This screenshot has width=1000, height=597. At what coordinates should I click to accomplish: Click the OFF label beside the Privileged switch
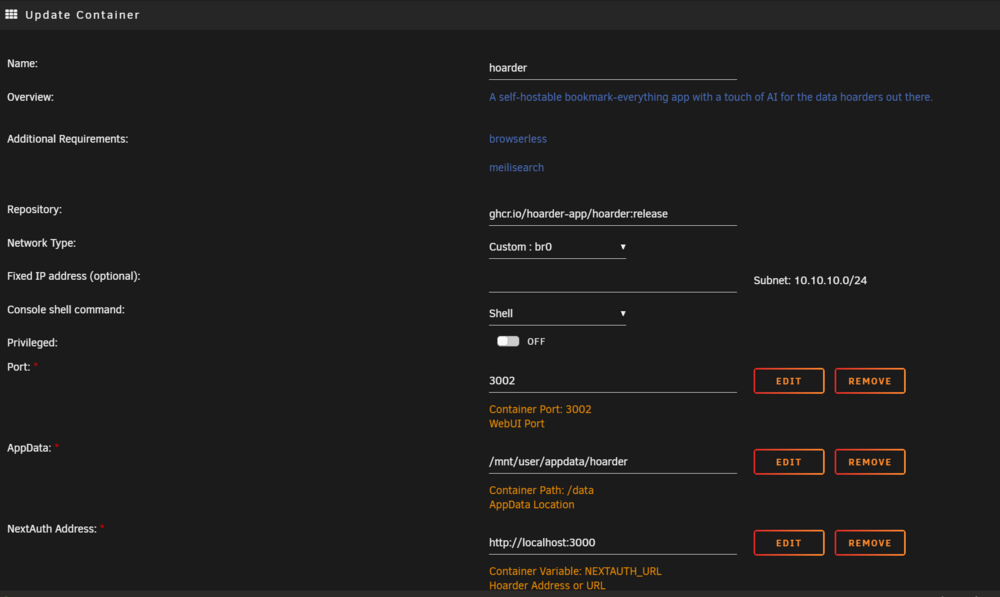tap(536, 342)
